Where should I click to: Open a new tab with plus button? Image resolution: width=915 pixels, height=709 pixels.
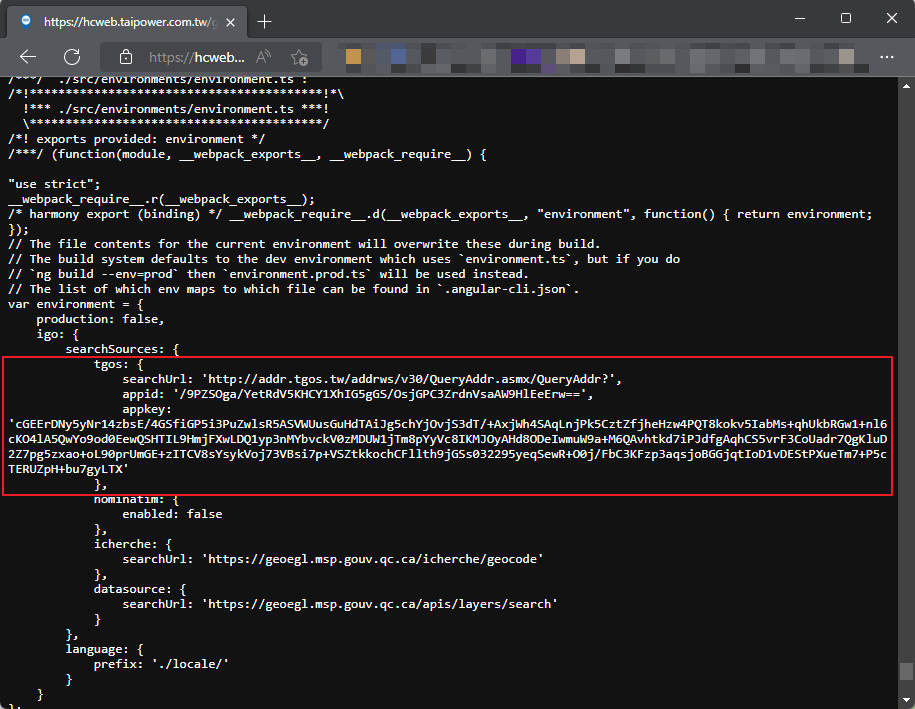coord(264,22)
